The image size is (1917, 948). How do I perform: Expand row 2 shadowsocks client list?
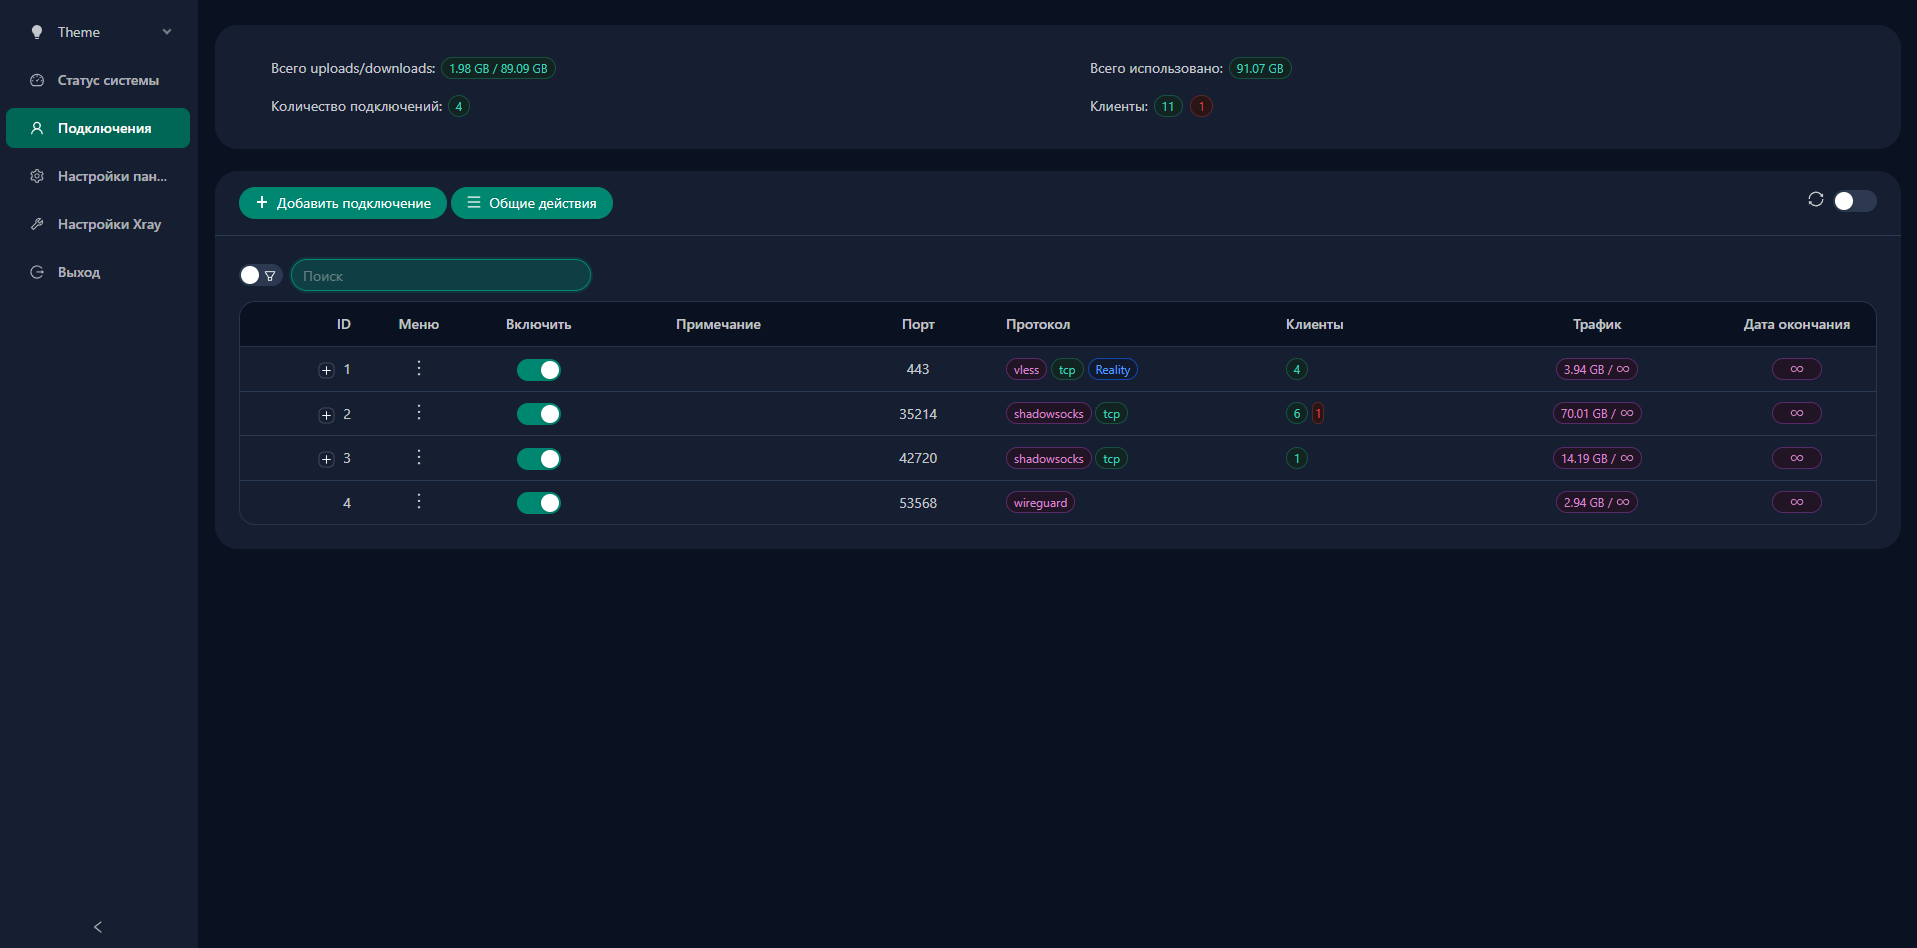click(x=326, y=415)
